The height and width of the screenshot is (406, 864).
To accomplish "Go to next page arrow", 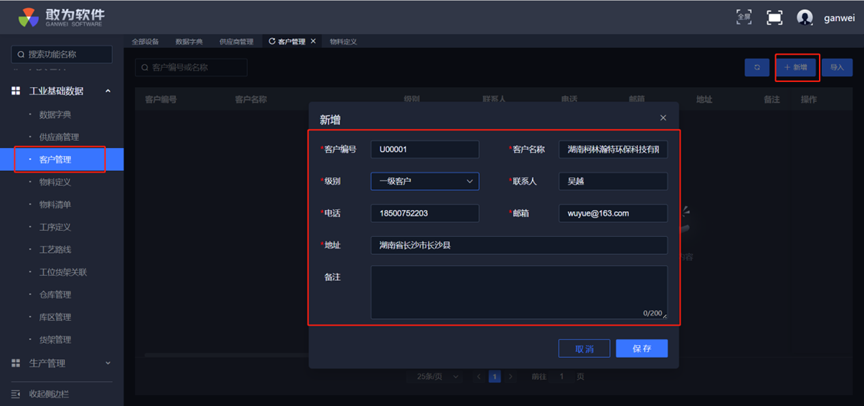I will pyautogui.click(x=511, y=377).
